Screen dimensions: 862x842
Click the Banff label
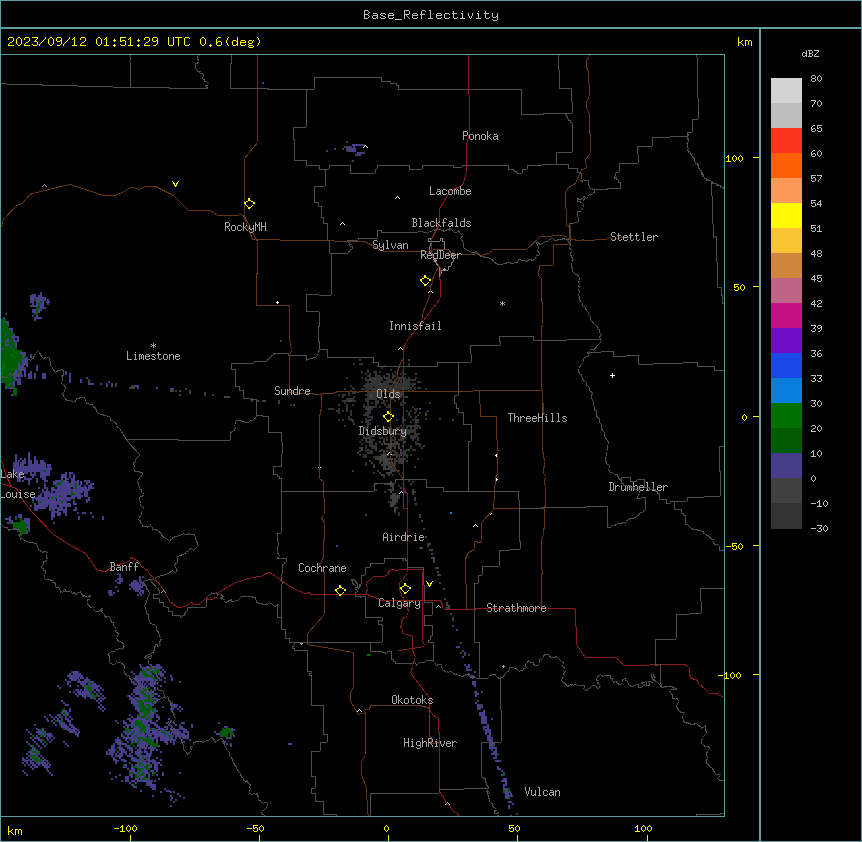pyautogui.click(x=124, y=567)
